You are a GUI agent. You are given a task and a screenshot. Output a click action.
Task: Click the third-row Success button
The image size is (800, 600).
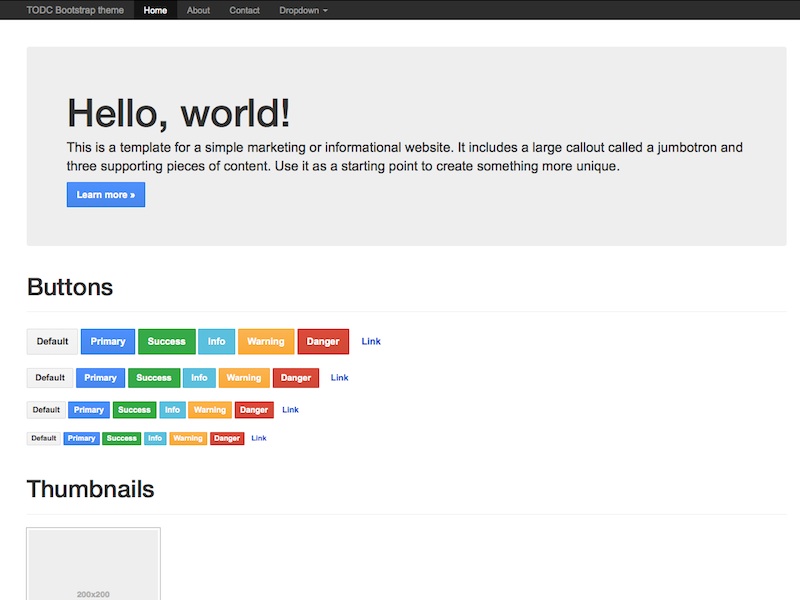pos(134,410)
